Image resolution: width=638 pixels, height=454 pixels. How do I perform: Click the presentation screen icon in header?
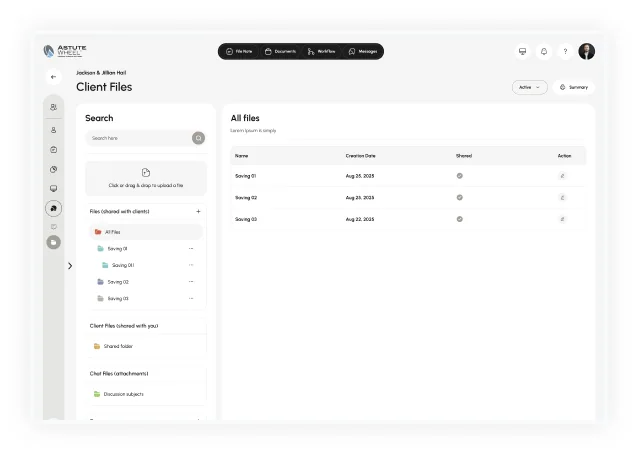coord(522,51)
